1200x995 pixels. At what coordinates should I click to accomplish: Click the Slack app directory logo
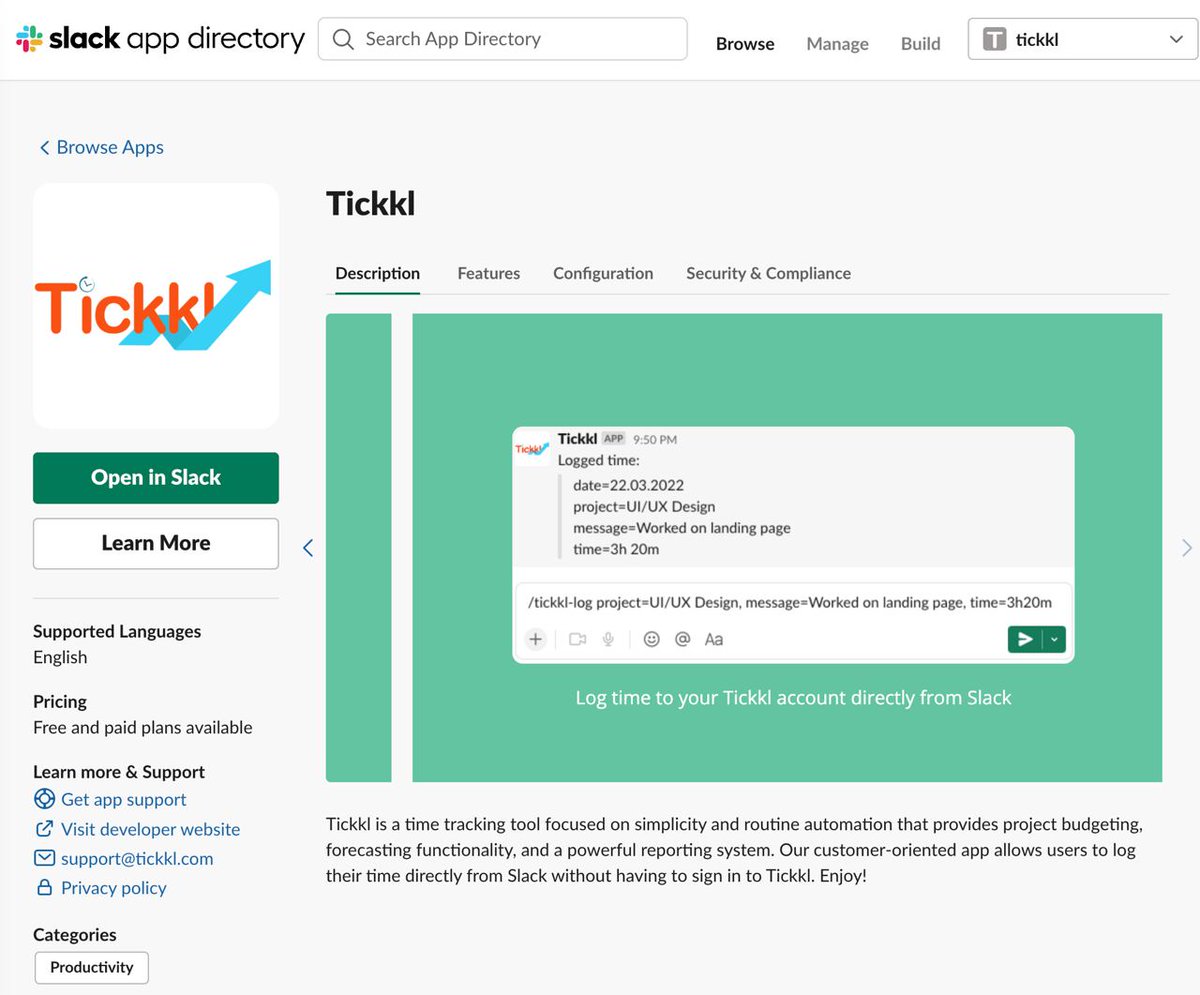[x=160, y=39]
